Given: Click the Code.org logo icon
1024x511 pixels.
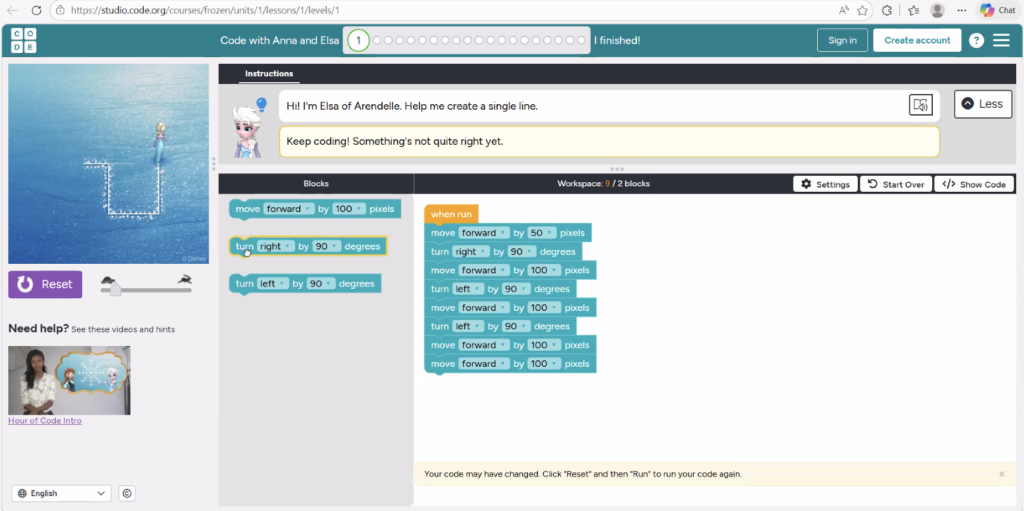Looking at the screenshot, I should pos(24,40).
